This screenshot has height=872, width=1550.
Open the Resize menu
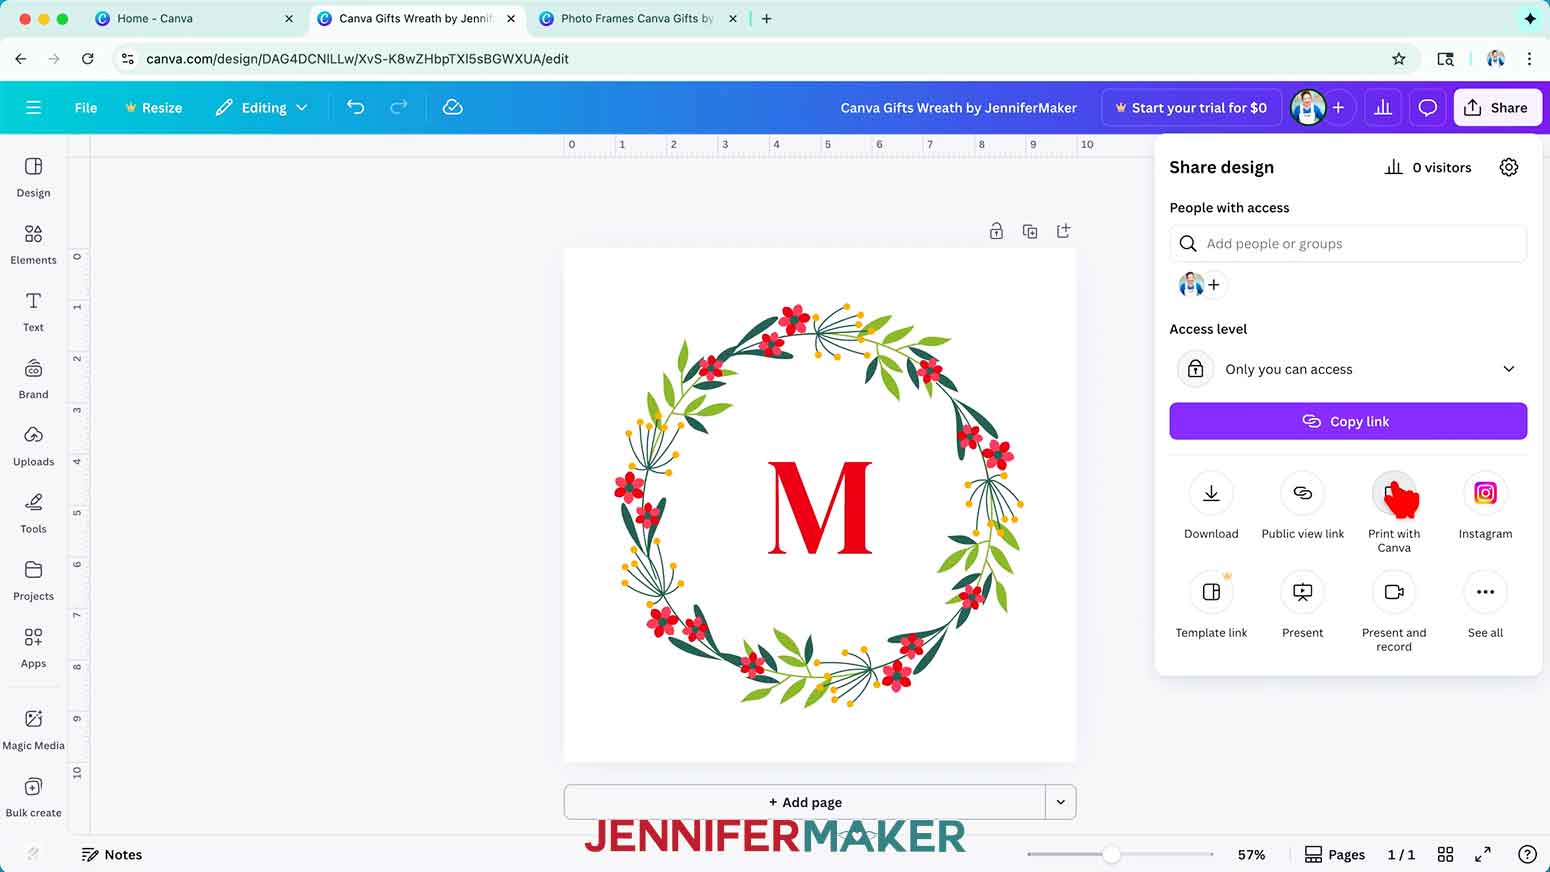click(x=153, y=107)
